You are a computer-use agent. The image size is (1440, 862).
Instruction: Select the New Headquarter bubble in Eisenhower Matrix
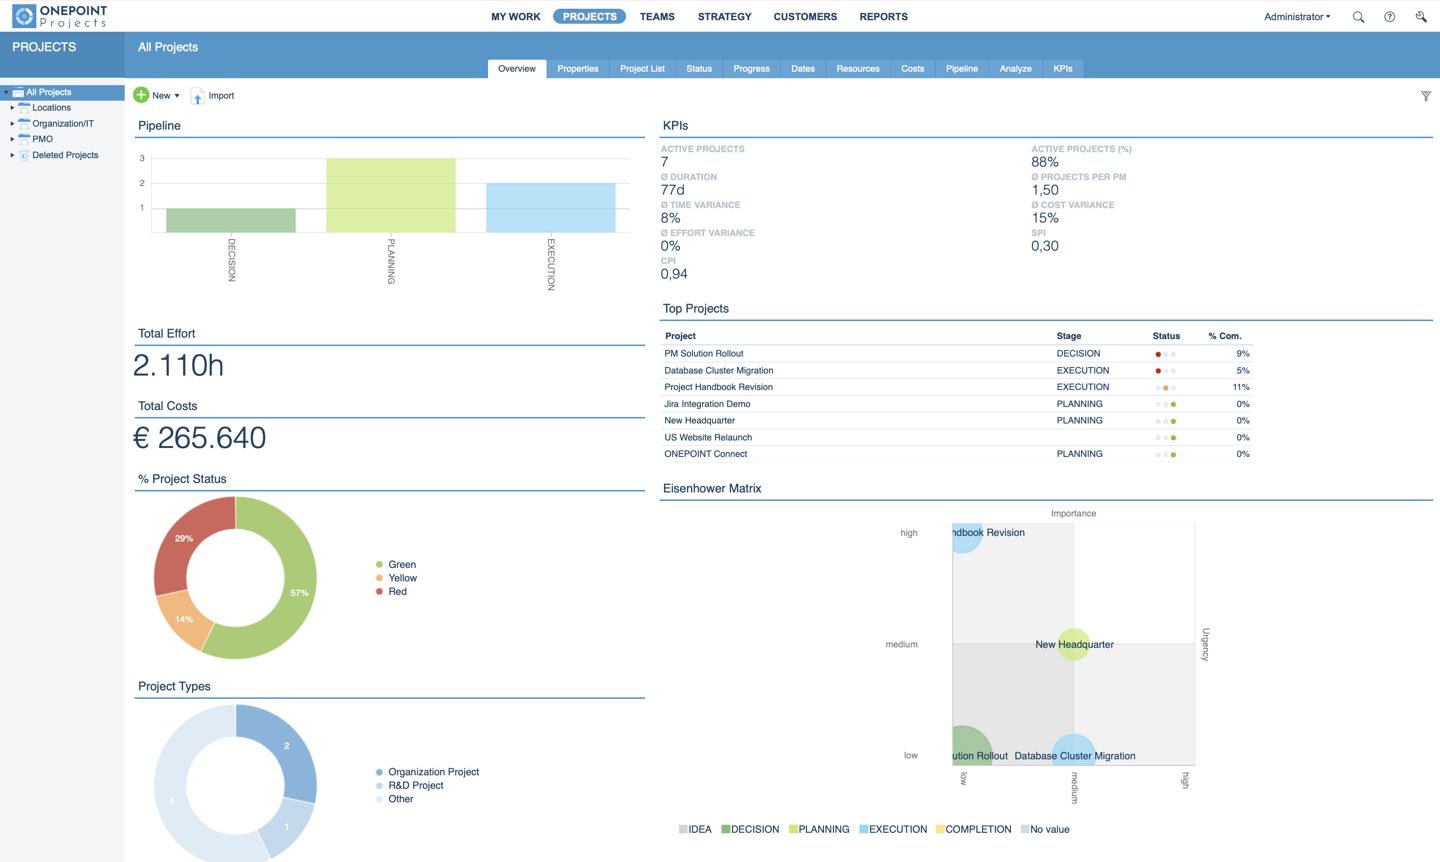1074,644
